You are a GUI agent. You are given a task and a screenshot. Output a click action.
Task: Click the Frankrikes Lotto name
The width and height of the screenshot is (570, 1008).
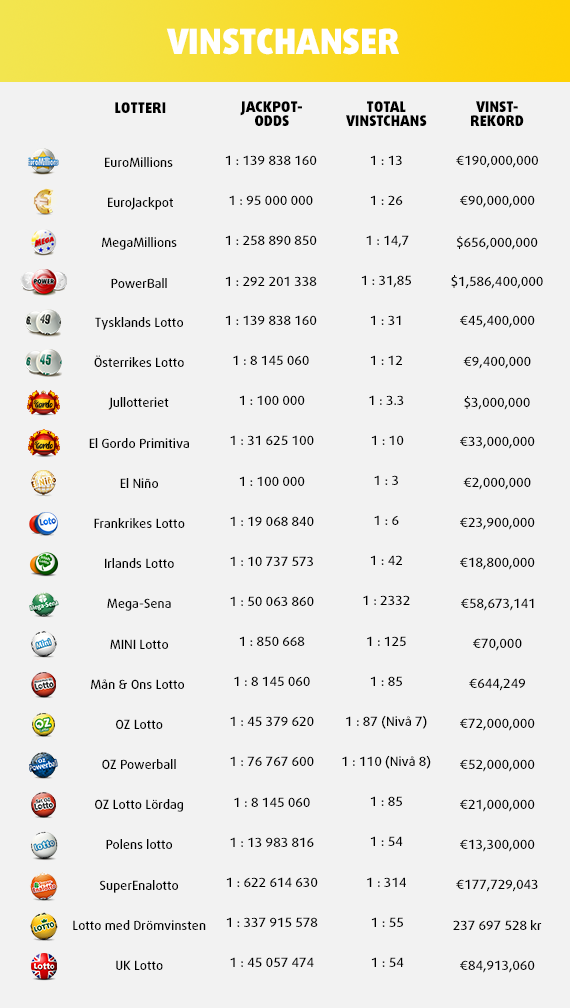(139, 523)
